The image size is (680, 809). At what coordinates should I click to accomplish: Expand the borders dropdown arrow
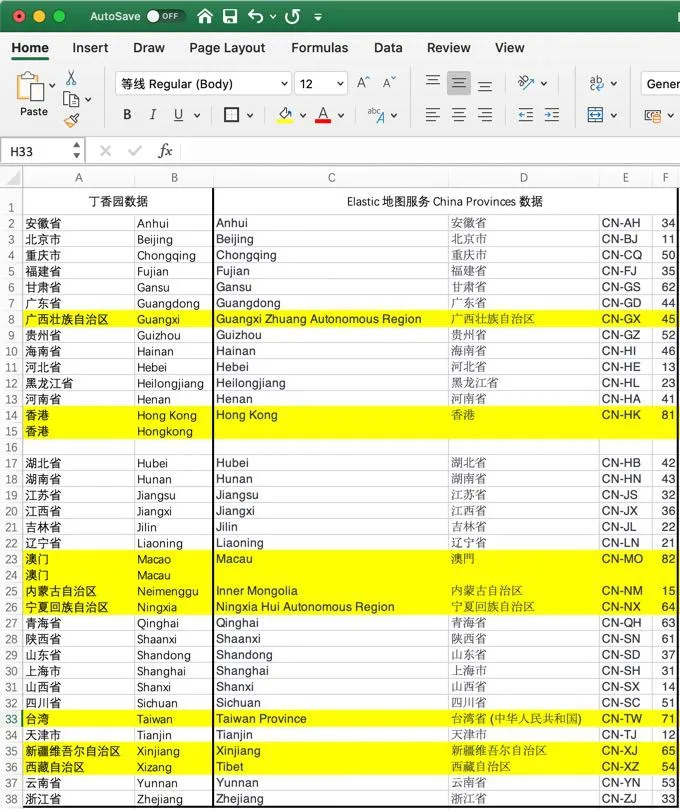(x=251, y=115)
